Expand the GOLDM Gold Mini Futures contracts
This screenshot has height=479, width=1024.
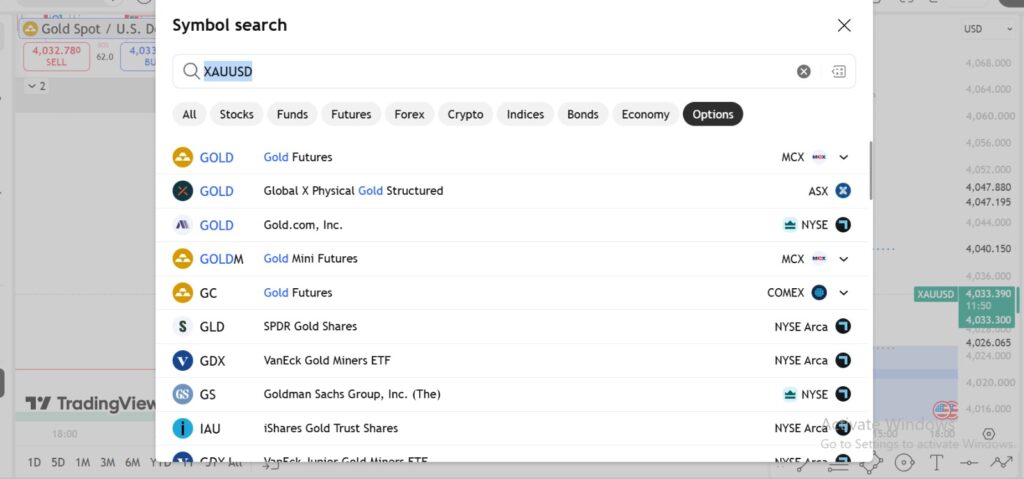point(844,259)
